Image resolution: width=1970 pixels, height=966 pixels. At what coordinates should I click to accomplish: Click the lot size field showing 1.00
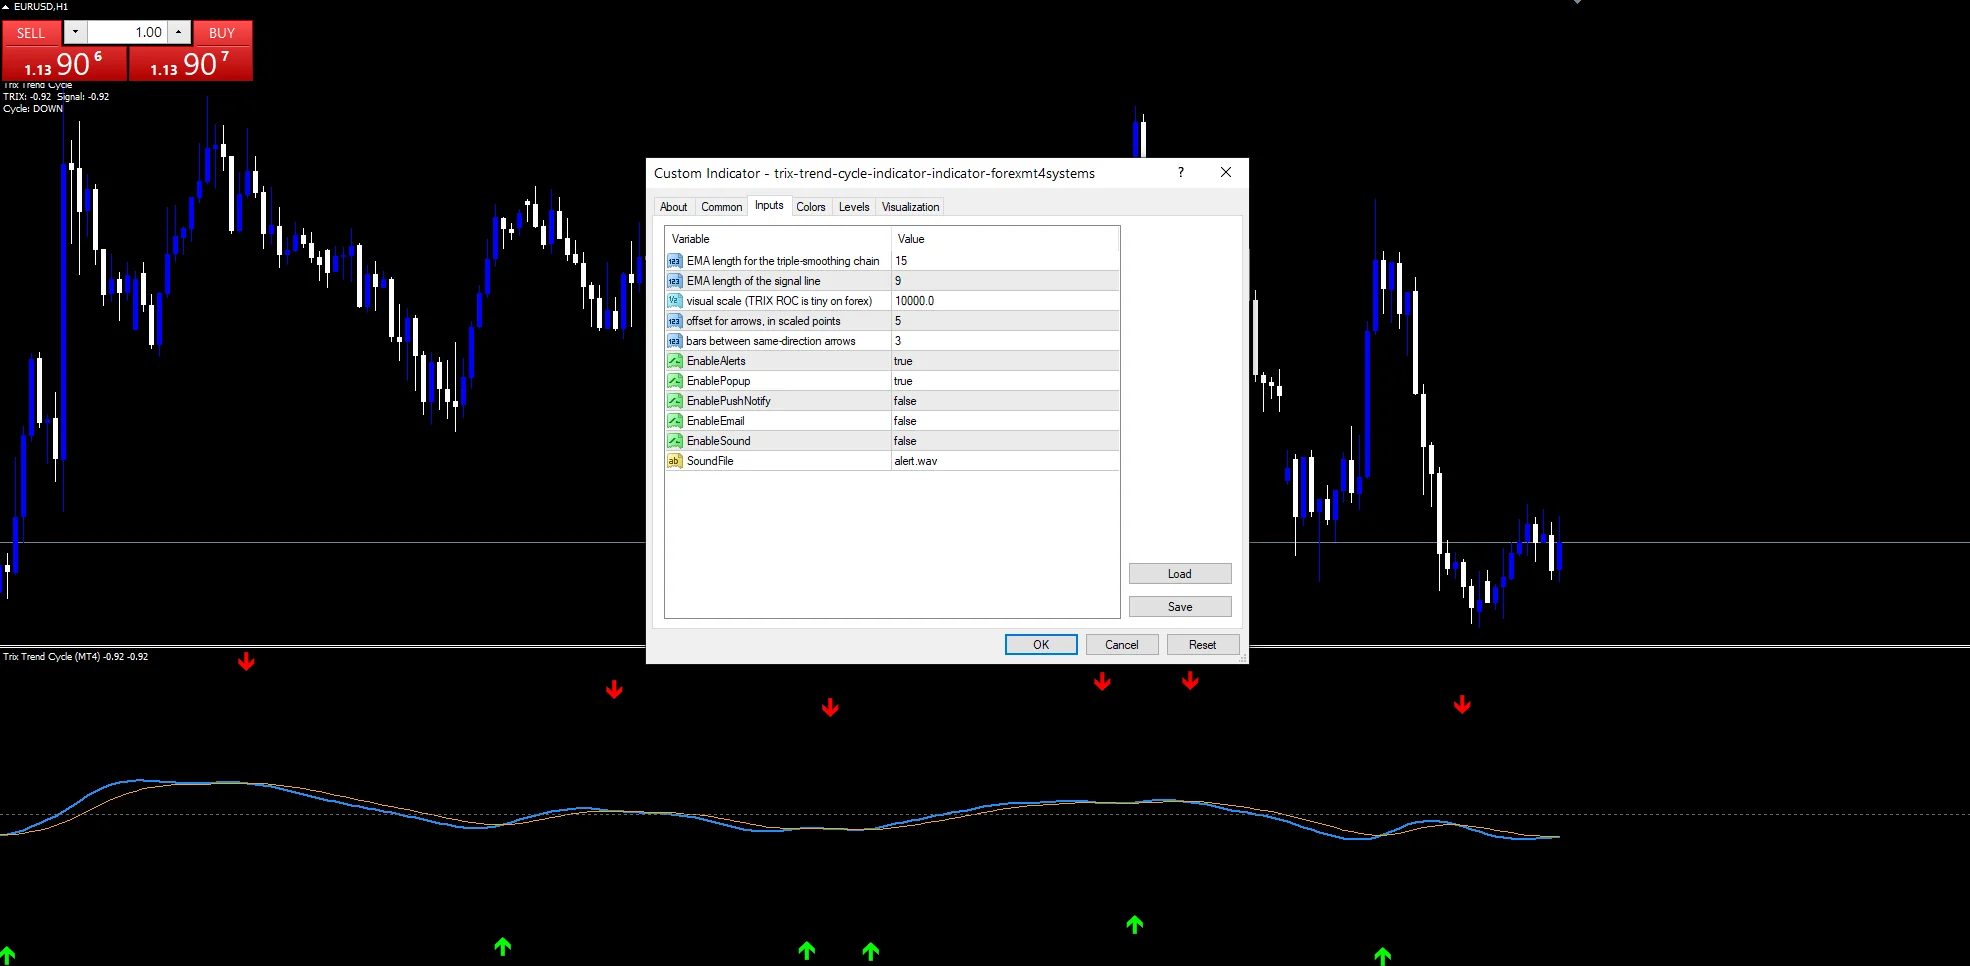127,33
